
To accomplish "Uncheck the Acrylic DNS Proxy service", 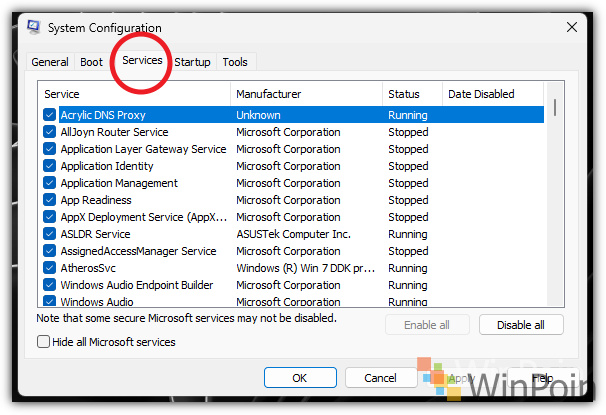I will pos(49,115).
